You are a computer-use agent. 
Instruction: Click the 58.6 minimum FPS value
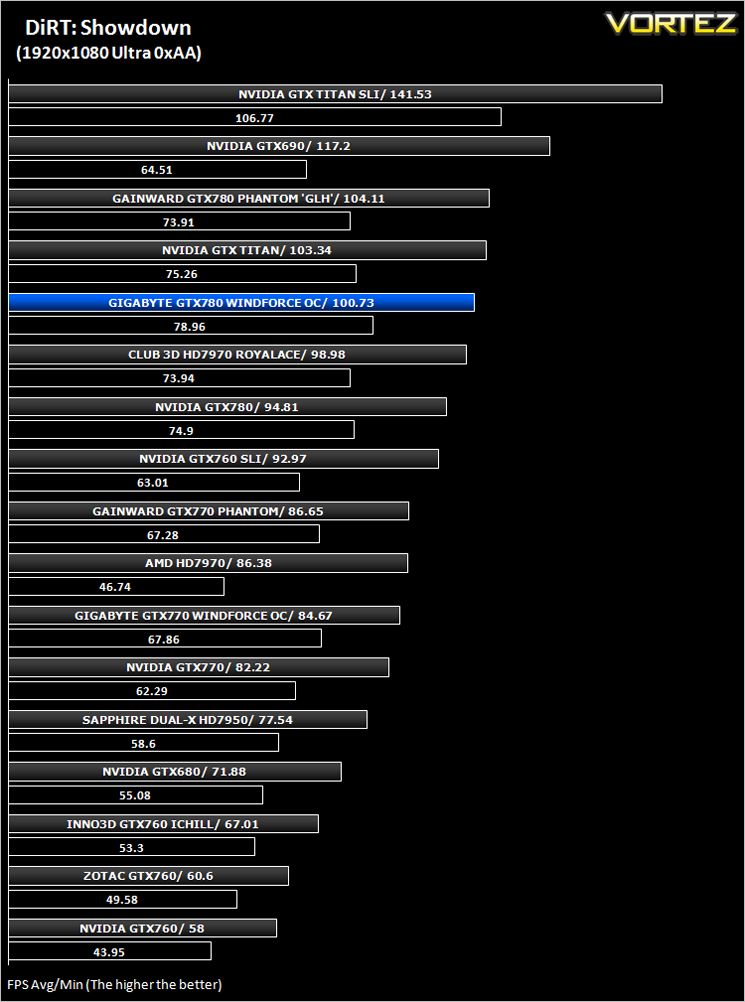coord(142,744)
